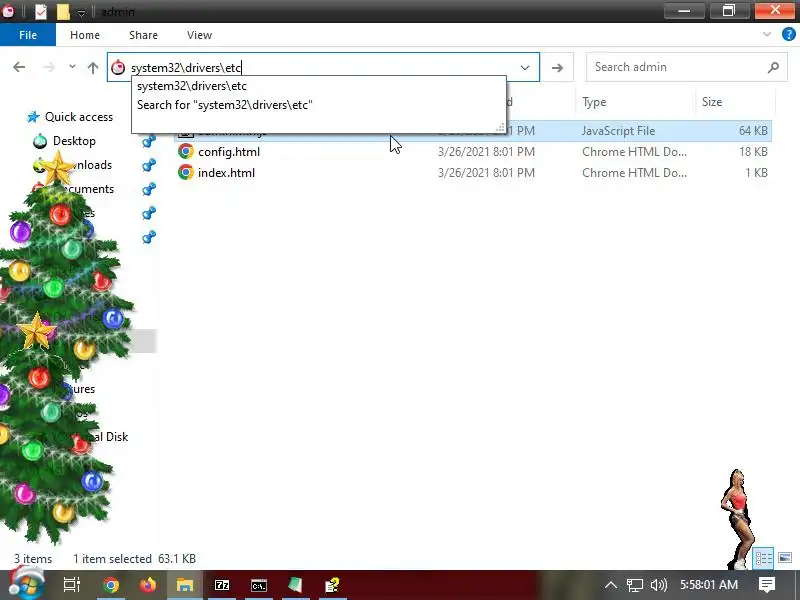Click the 3/26/2021 8:01 PM date for config.html
The height and width of the screenshot is (600, 800).
pos(486,152)
